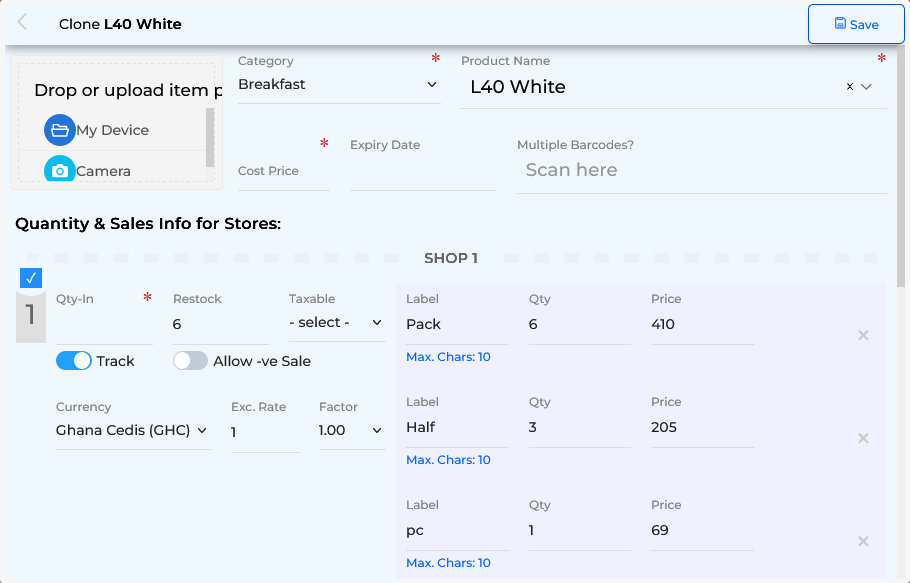Screen dimensions: 910x583
Task: Click the Camera upload icon
Action: [x=60, y=171]
